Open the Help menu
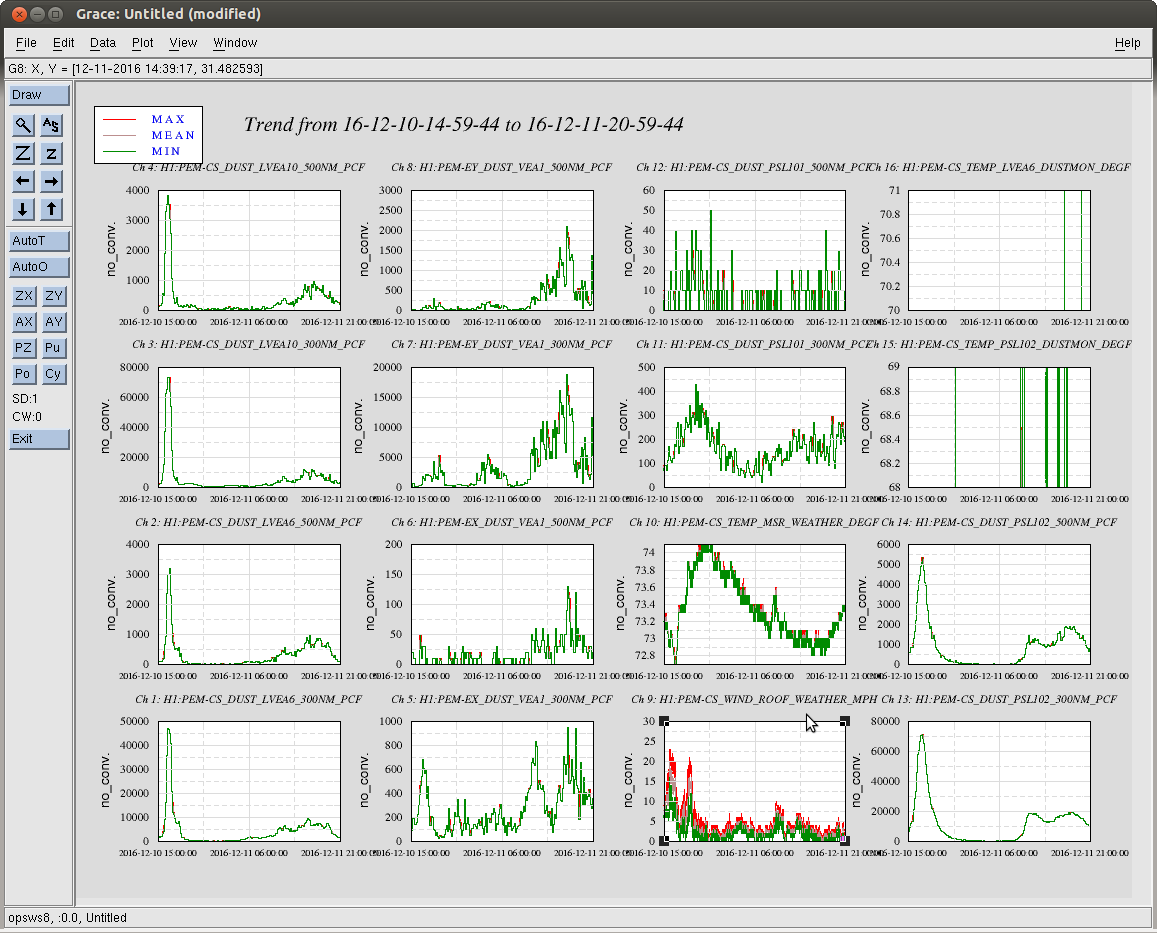 (1127, 43)
